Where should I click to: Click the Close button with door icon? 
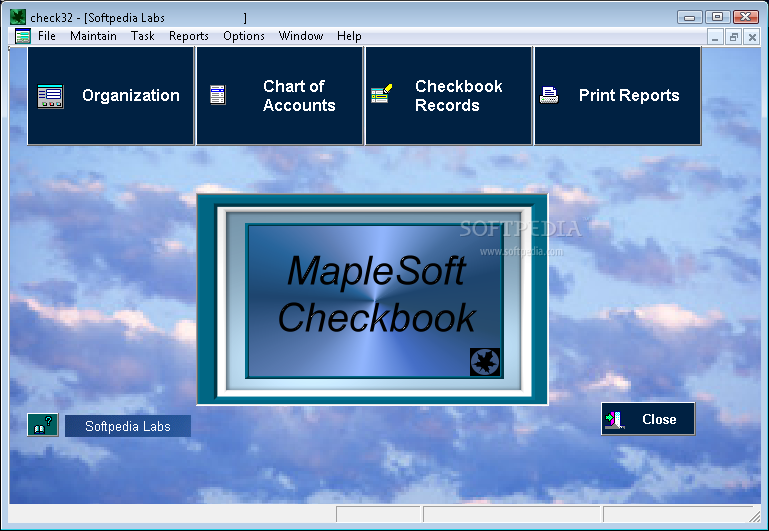coord(648,419)
